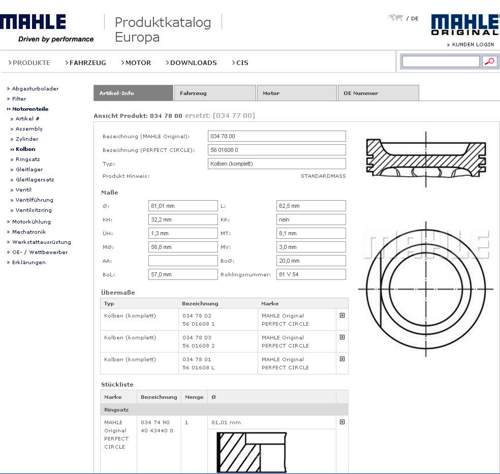
Task: Switch language via DE link
Action: pyautogui.click(x=414, y=19)
